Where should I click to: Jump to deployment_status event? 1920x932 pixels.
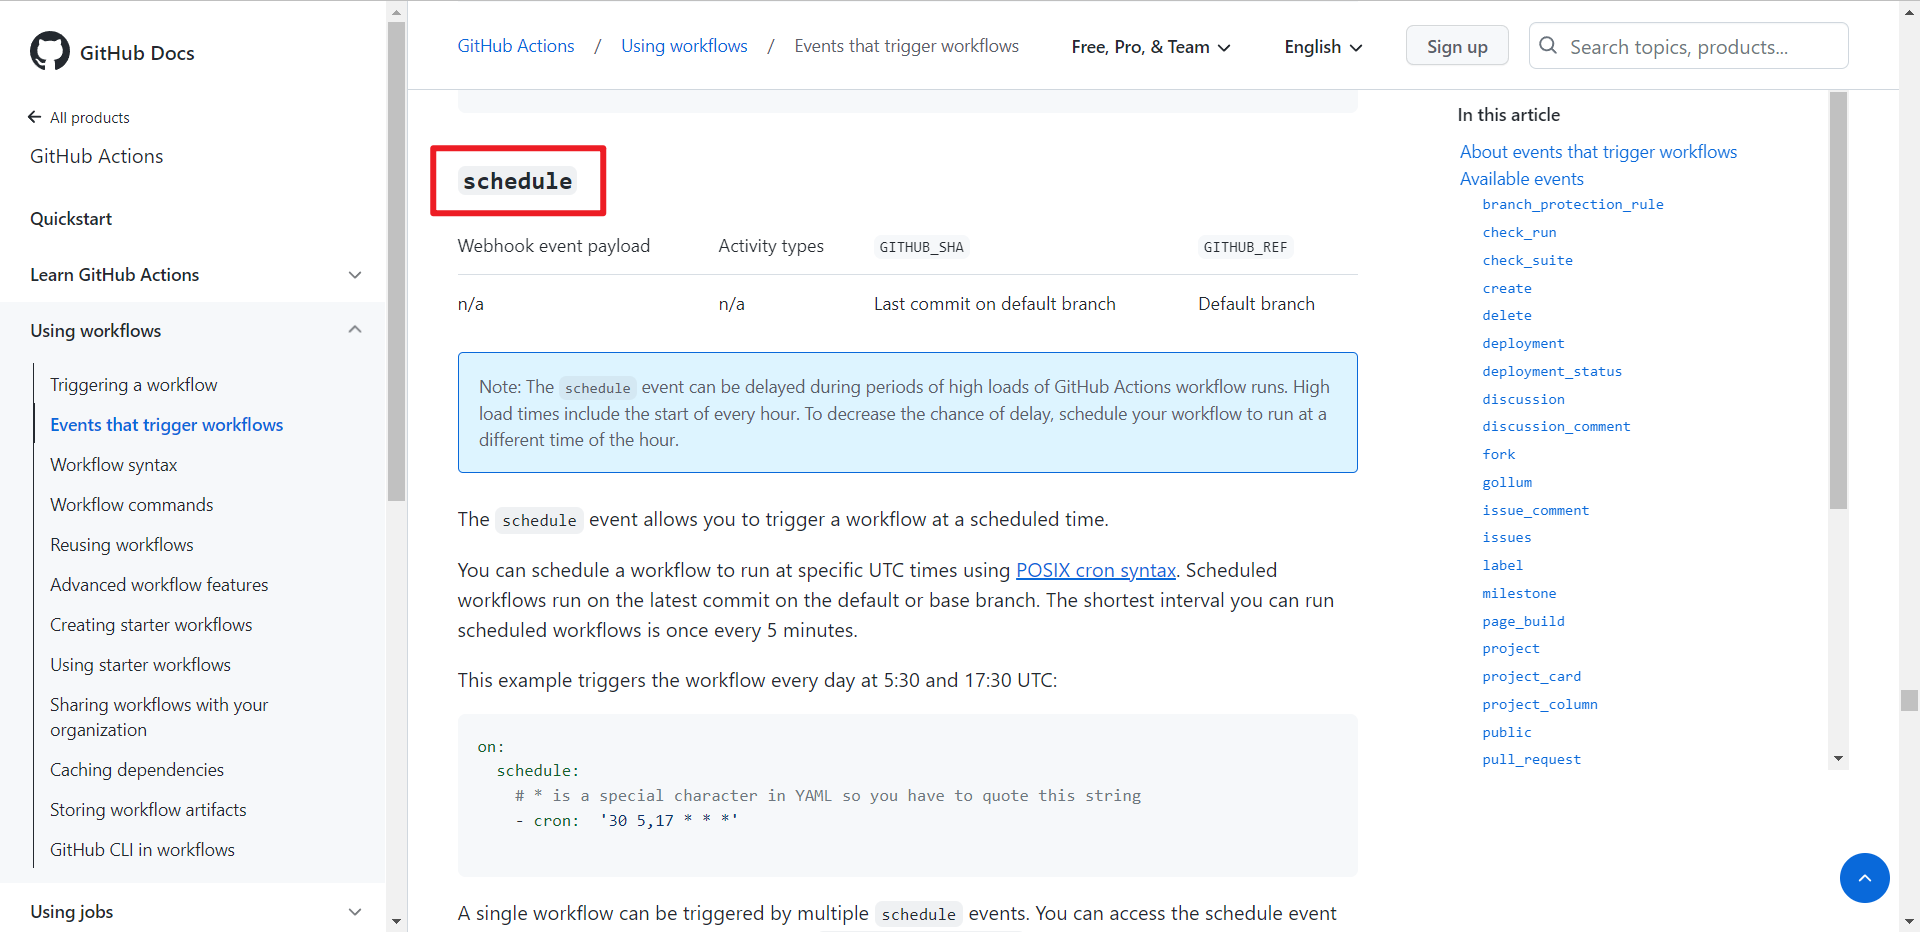point(1552,371)
